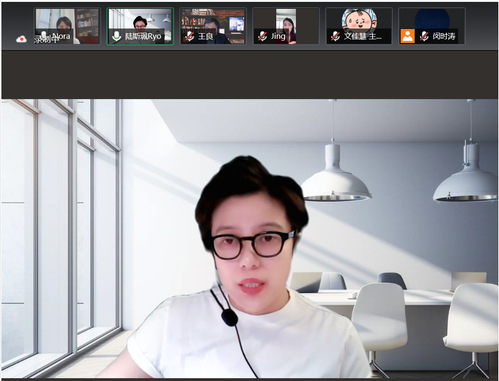Click Nora's microphone icon
This screenshot has height=381, width=499.
(x=43, y=35)
